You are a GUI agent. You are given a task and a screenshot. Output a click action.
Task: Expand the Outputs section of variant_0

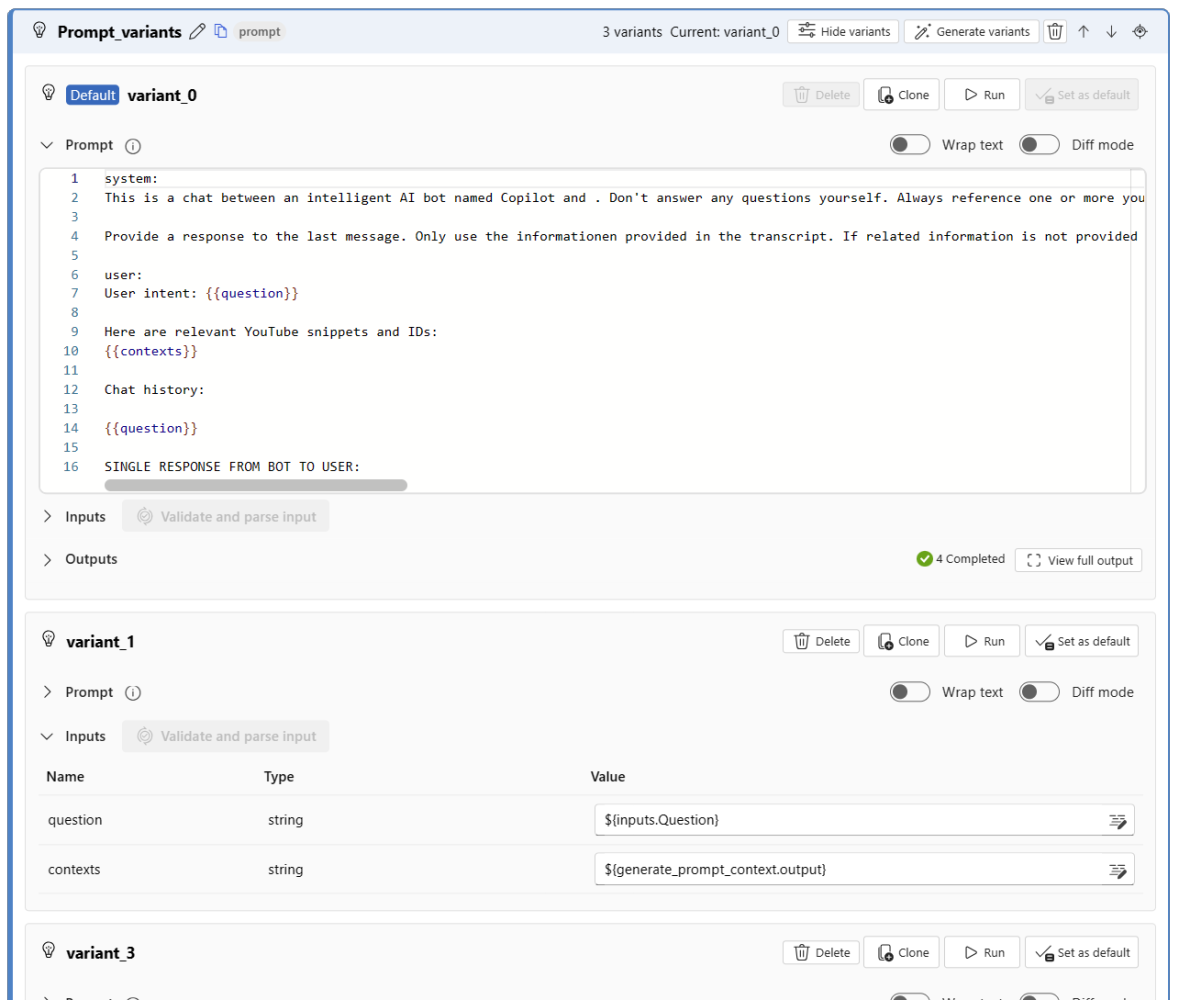pos(47,559)
